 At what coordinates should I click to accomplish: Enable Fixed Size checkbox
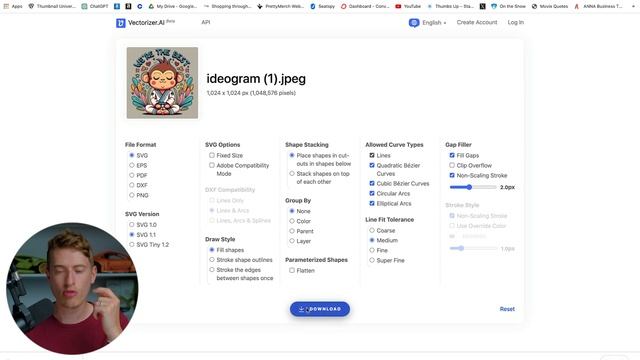point(212,156)
